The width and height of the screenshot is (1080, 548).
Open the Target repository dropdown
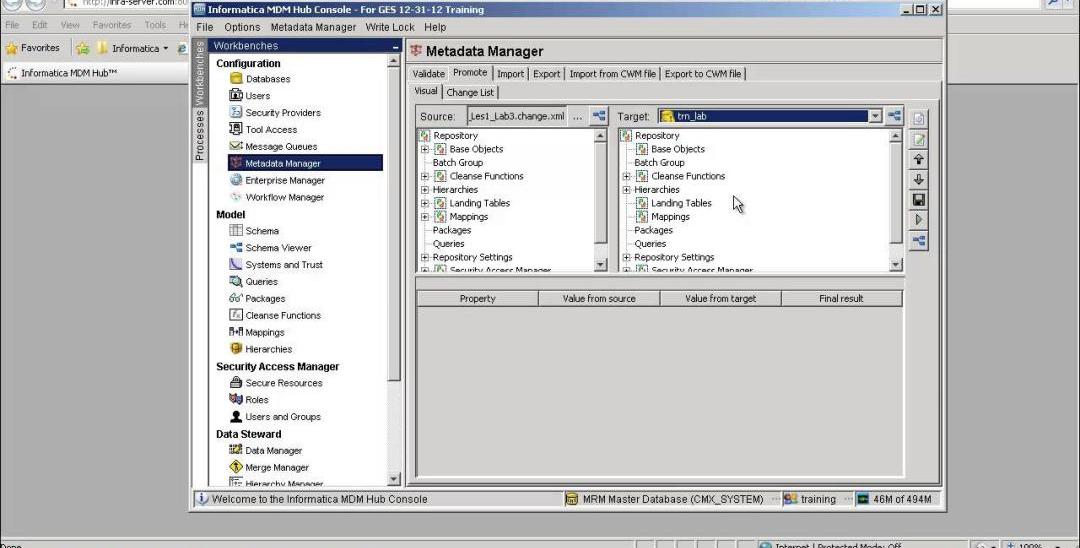875,116
